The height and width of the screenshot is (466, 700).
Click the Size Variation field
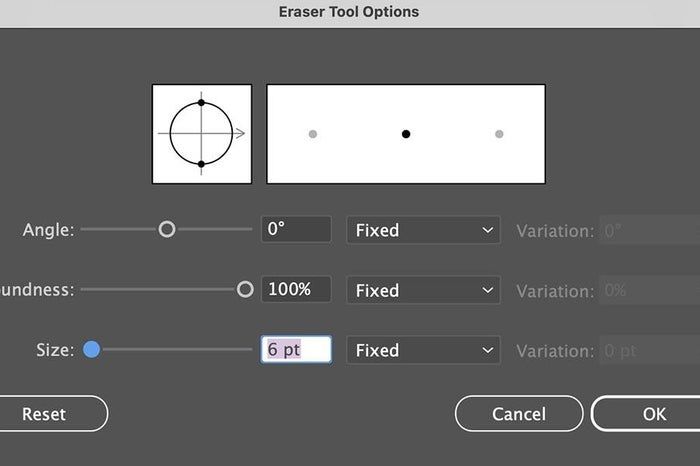[648, 350]
